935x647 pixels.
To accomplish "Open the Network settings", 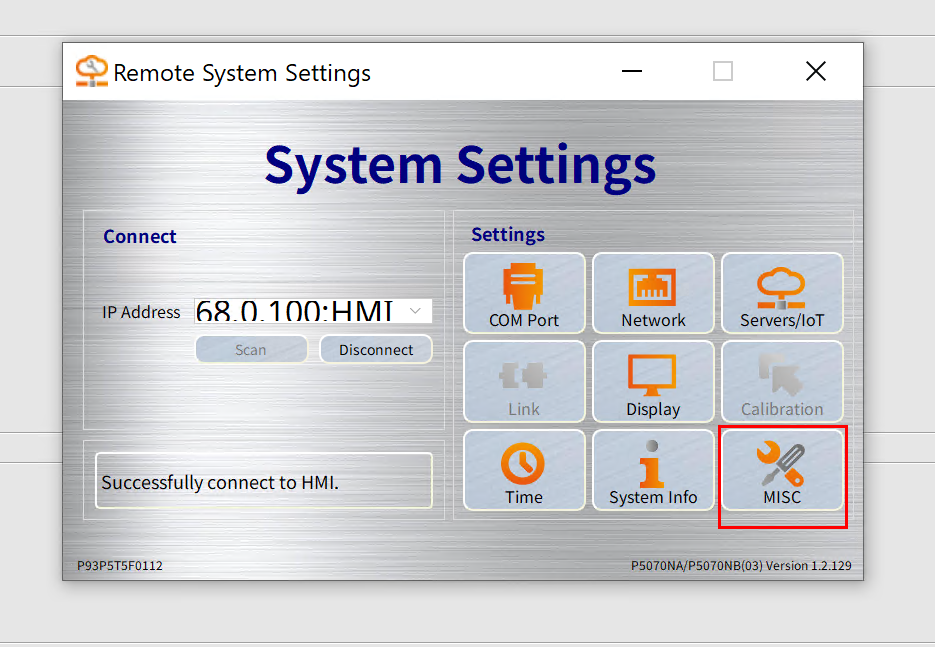I will 653,293.
